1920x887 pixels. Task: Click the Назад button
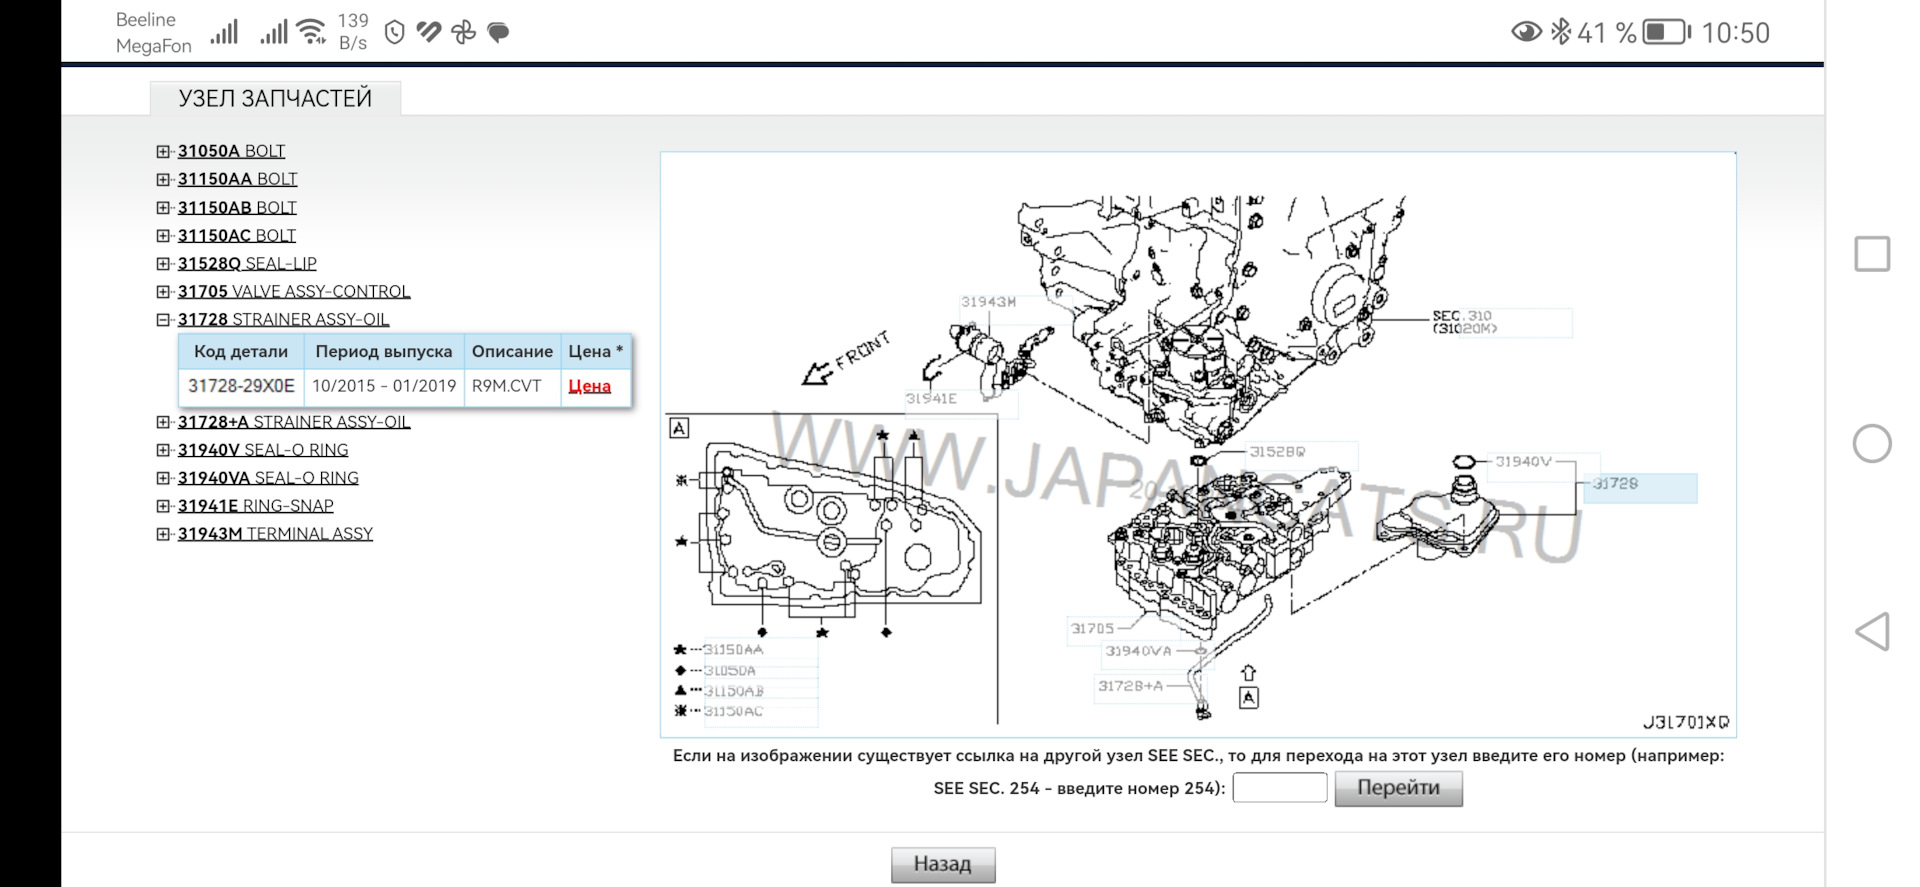pos(943,864)
